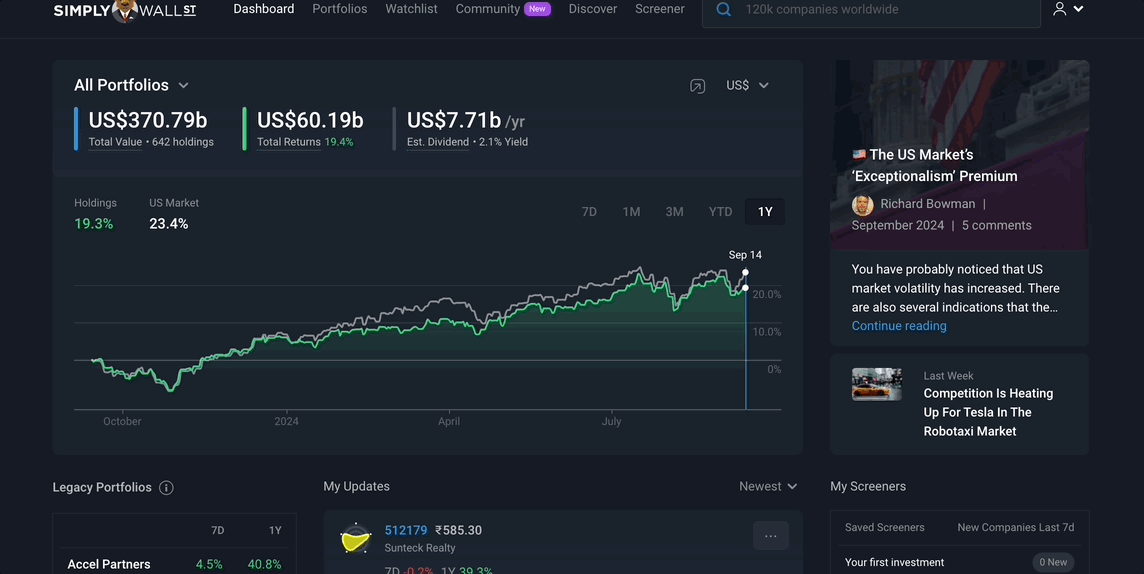
Task: Click the Legacy Portfolios info icon
Action: [x=166, y=487]
